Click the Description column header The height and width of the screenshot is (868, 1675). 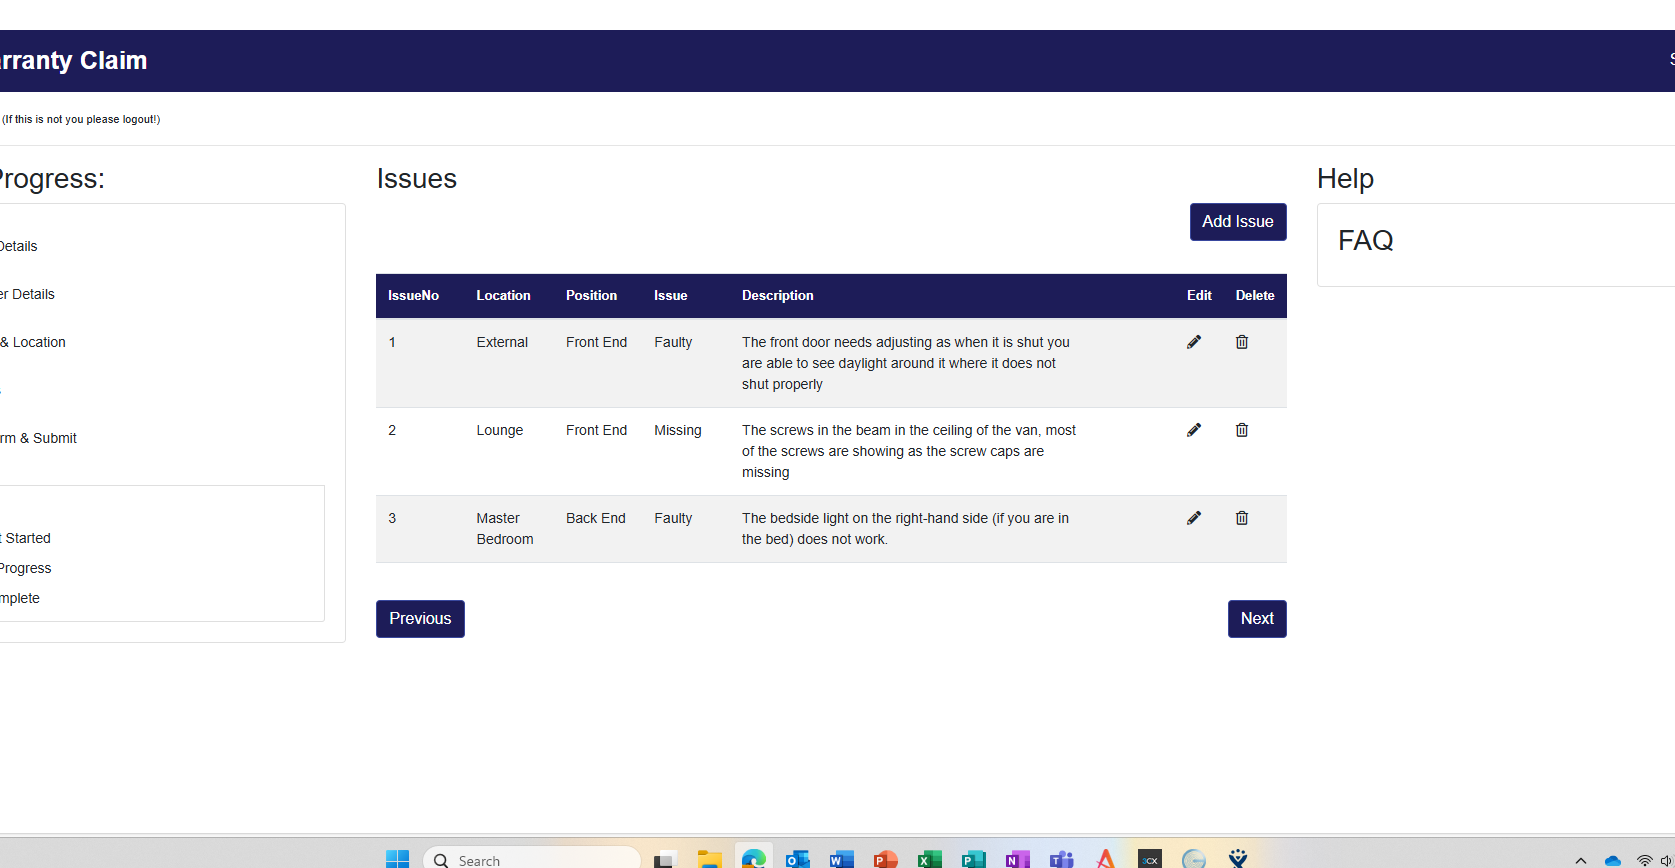coord(778,296)
